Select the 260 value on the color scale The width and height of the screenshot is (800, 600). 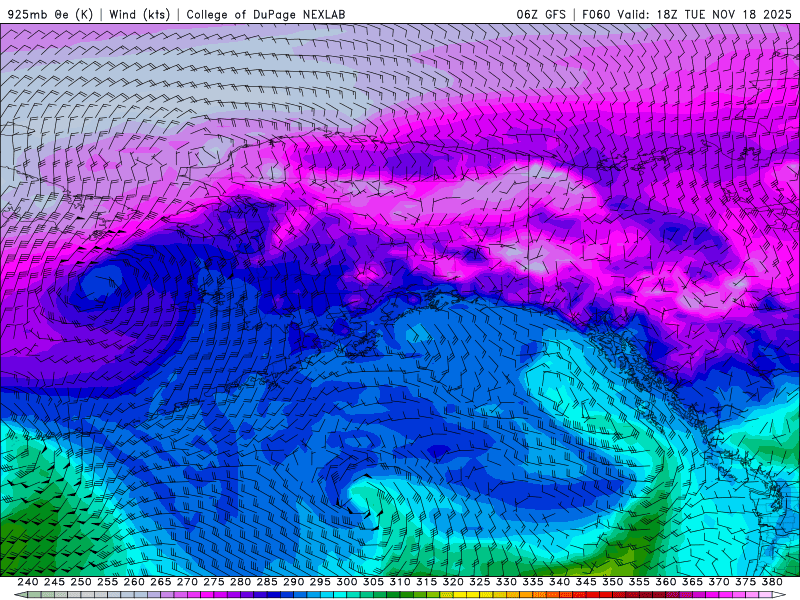pos(134,582)
